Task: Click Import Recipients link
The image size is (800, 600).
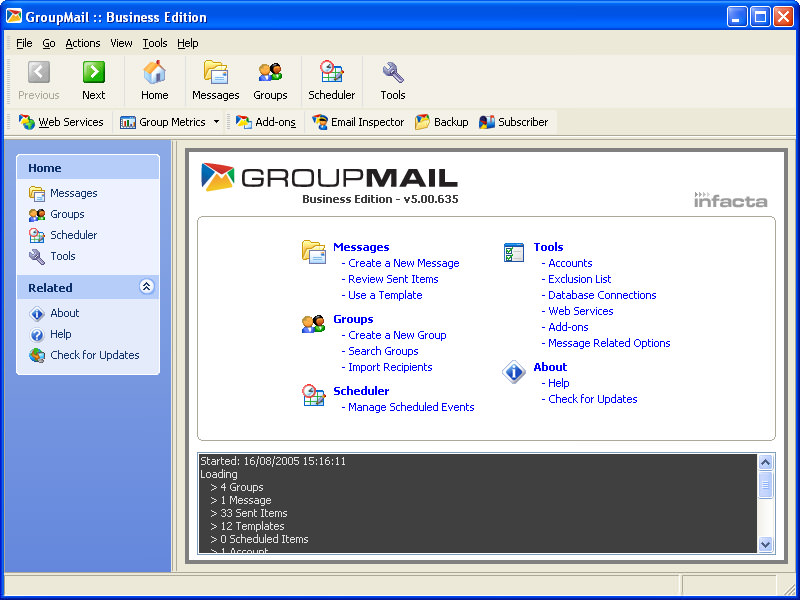Action: [x=390, y=367]
